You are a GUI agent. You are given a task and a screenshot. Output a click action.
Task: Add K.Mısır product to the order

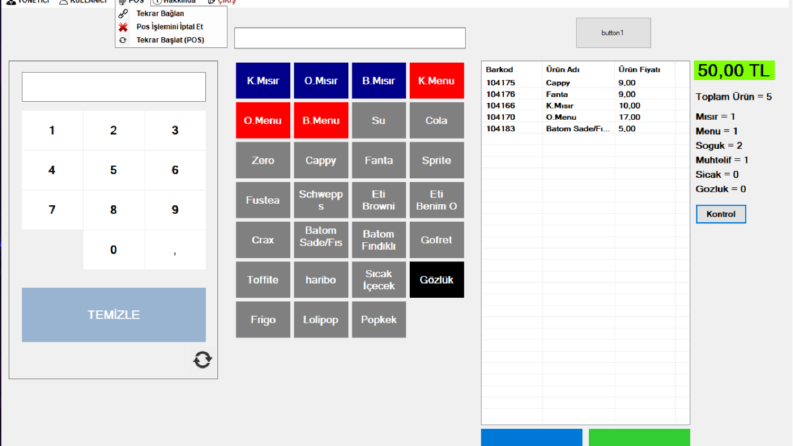pos(263,80)
